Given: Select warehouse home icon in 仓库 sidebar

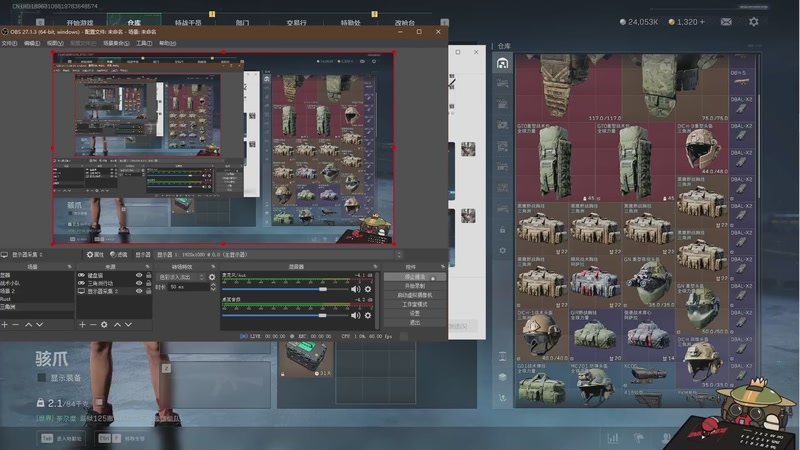Looking at the screenshot, I should (503, 63).
